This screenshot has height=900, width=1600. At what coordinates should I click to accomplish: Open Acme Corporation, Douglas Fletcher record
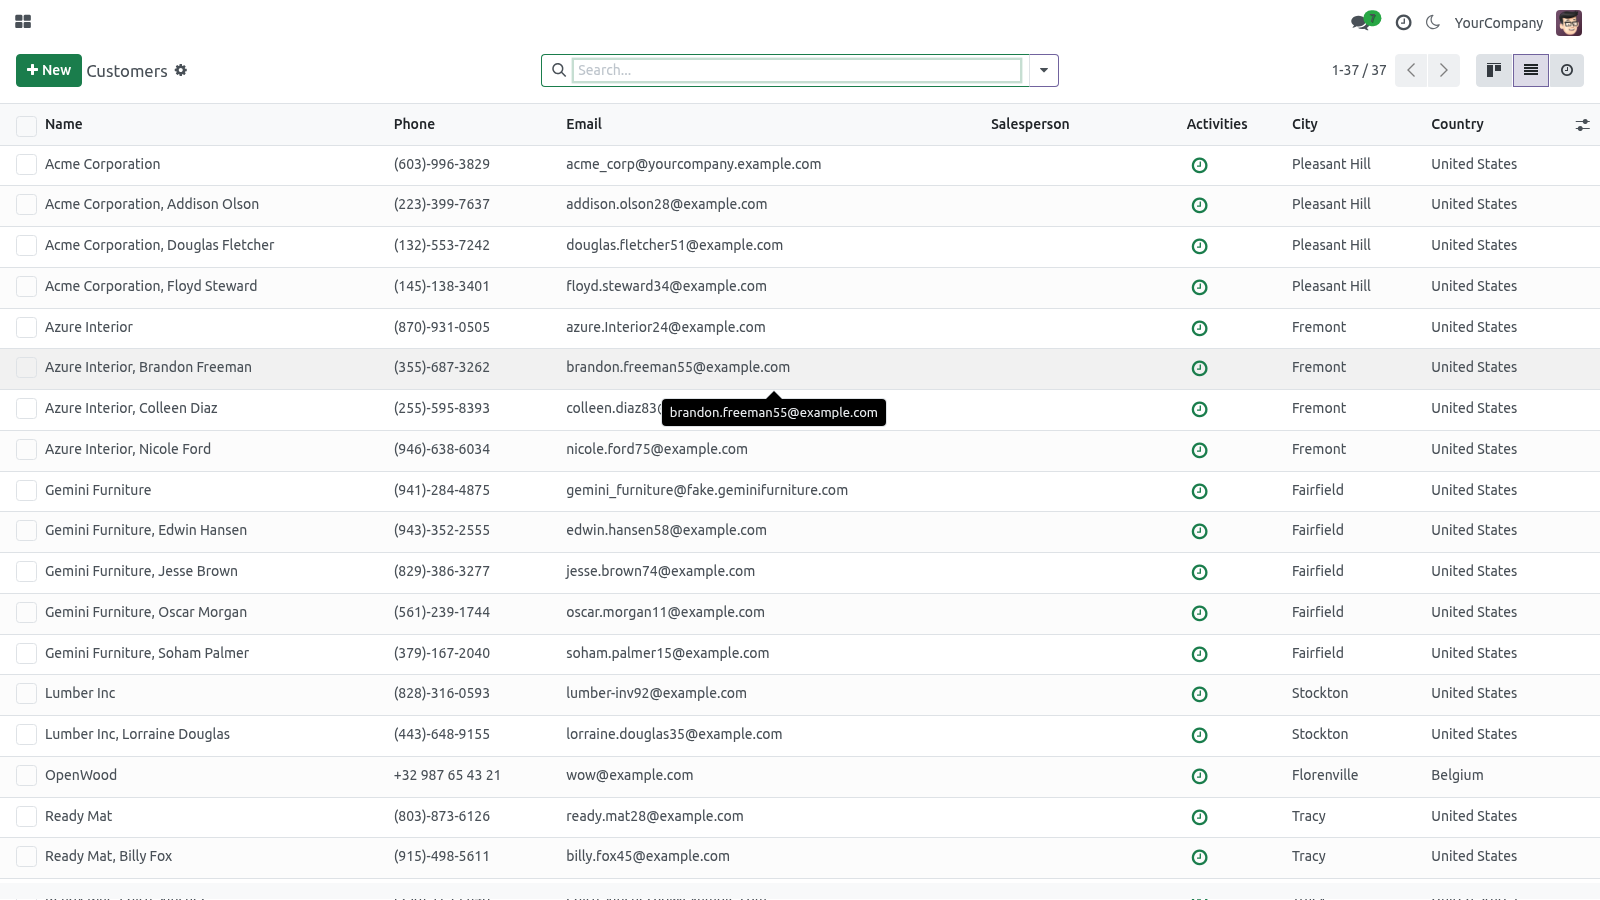(x=159, y=245)
